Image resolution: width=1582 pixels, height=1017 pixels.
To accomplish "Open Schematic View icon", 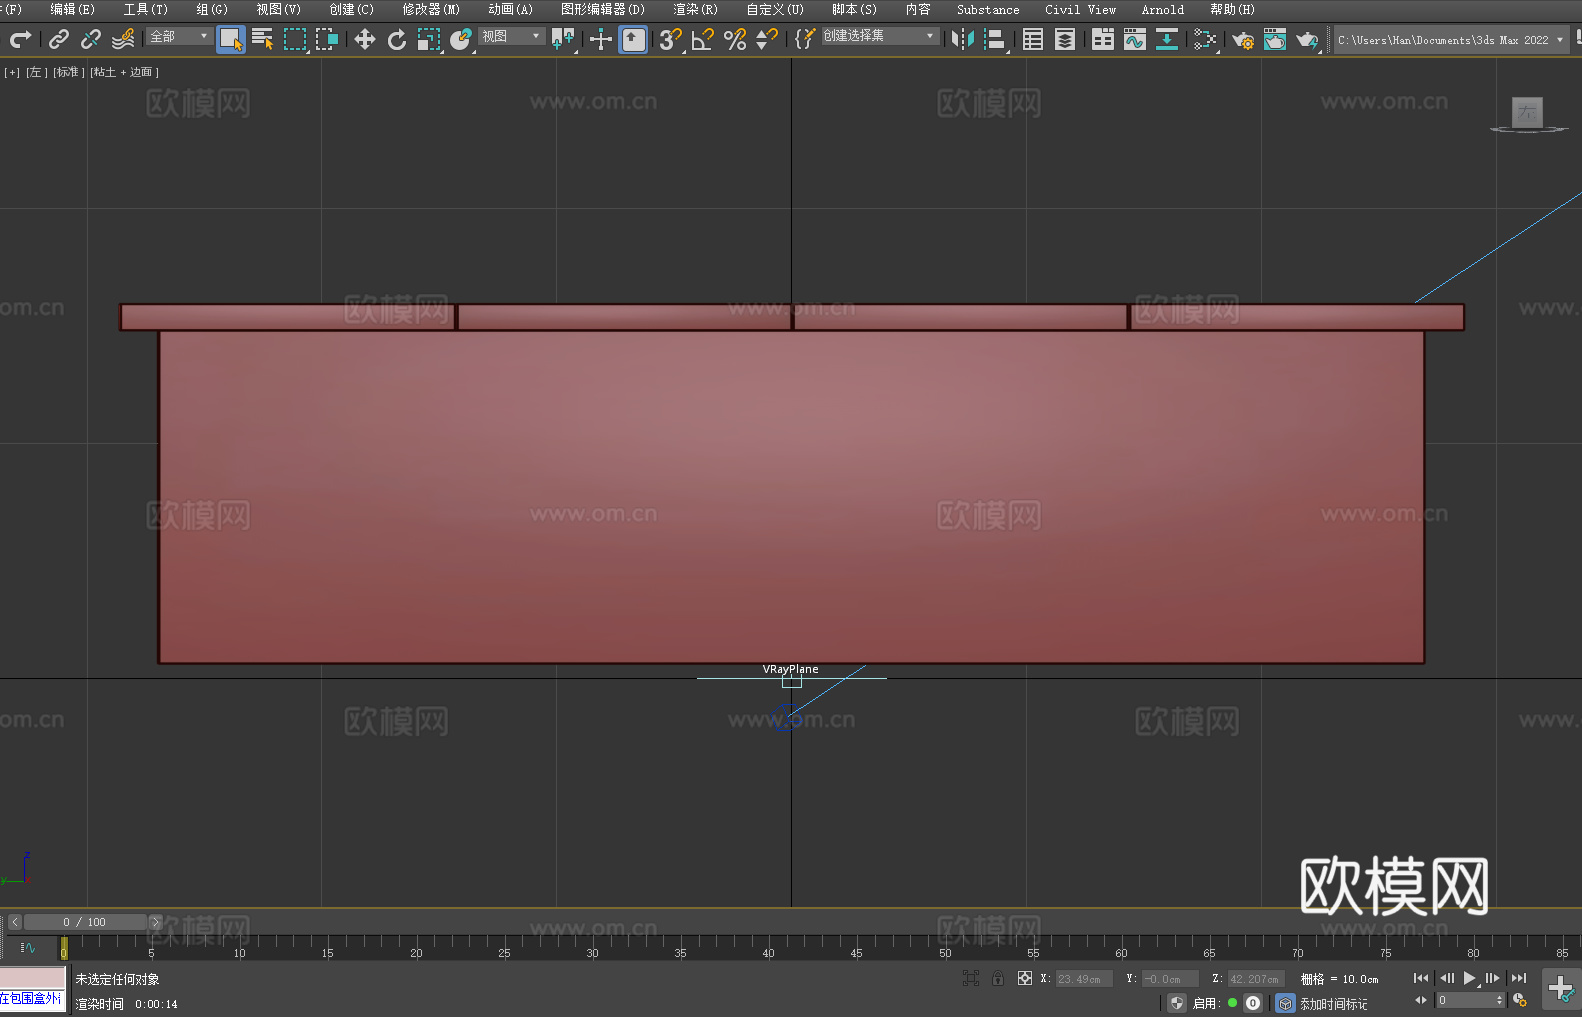I will pos(1205,39).
